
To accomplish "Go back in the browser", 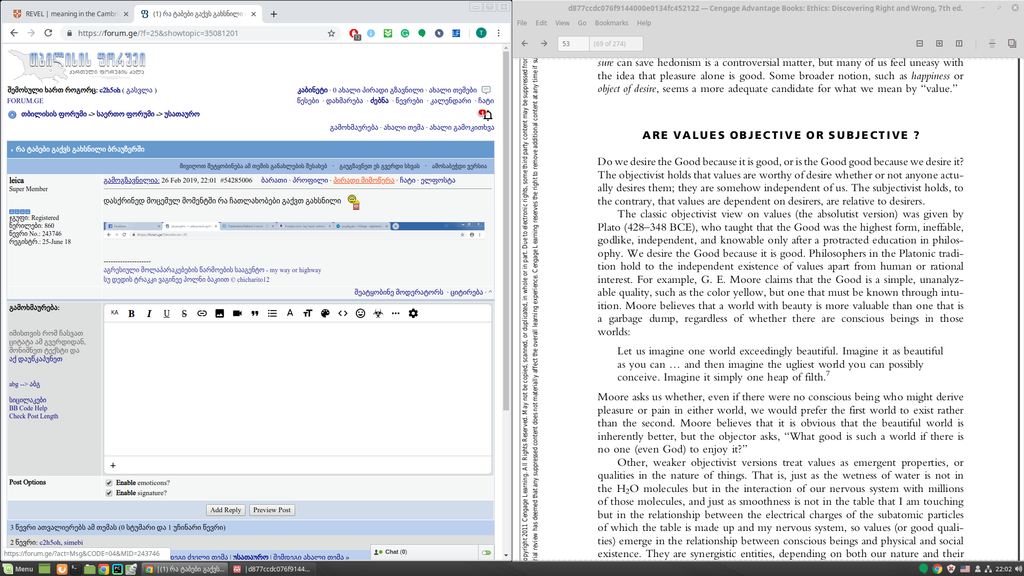I will pyautogui.click(x=14, y=33).
